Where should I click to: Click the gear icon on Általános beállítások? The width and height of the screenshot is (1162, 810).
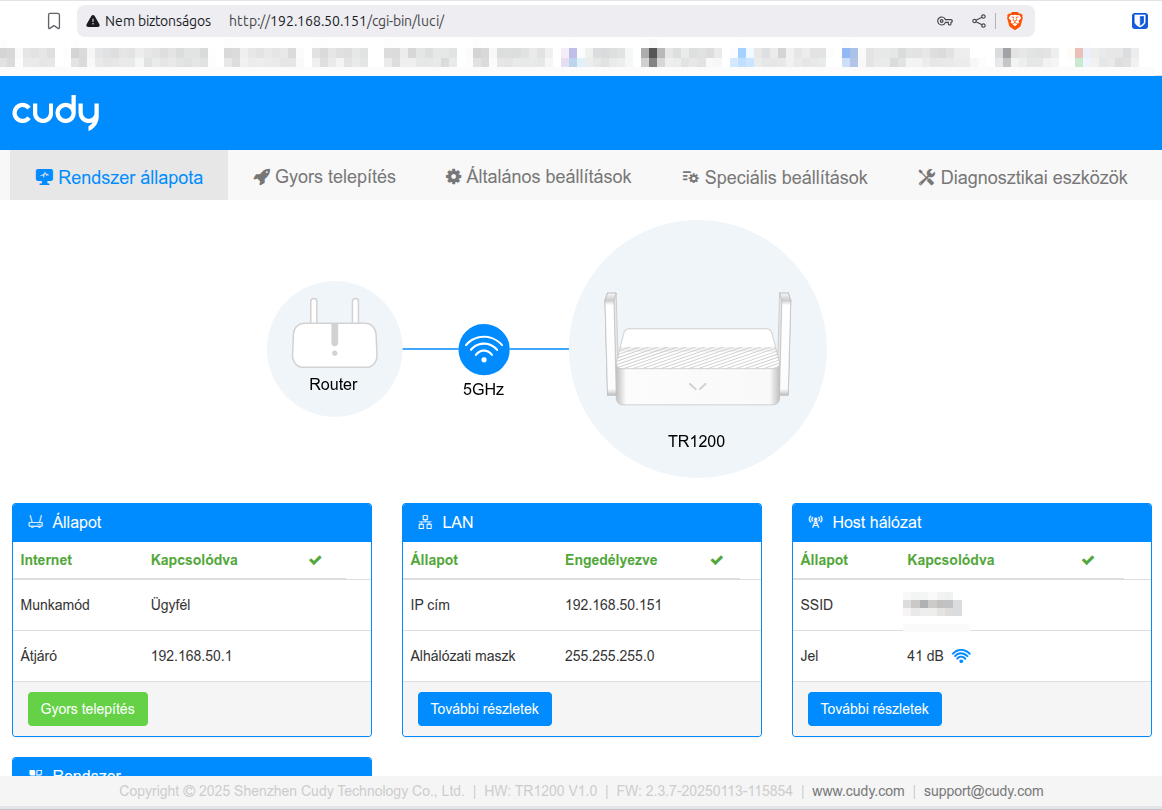click(453, 176)
